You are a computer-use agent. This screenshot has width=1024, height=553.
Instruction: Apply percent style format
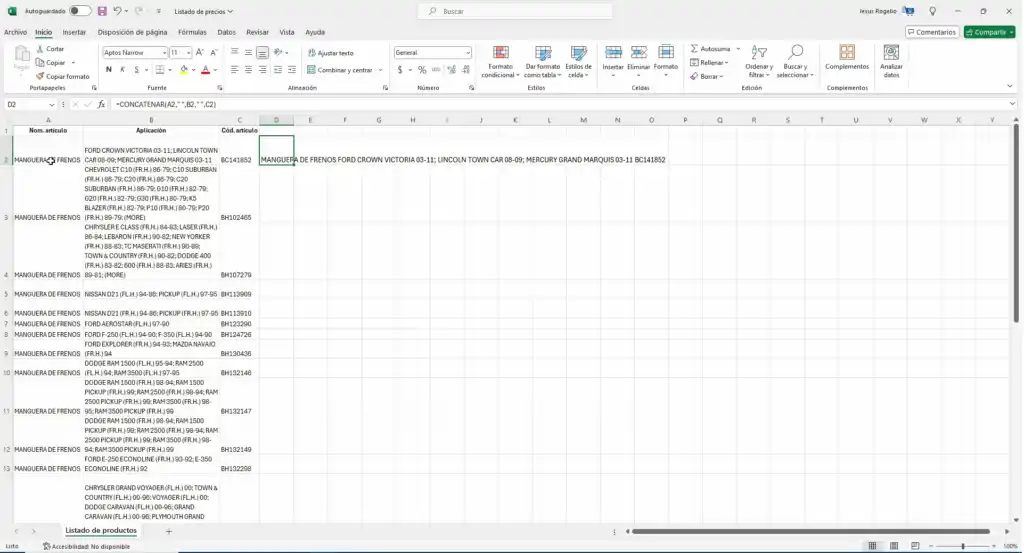pos(422,70)
